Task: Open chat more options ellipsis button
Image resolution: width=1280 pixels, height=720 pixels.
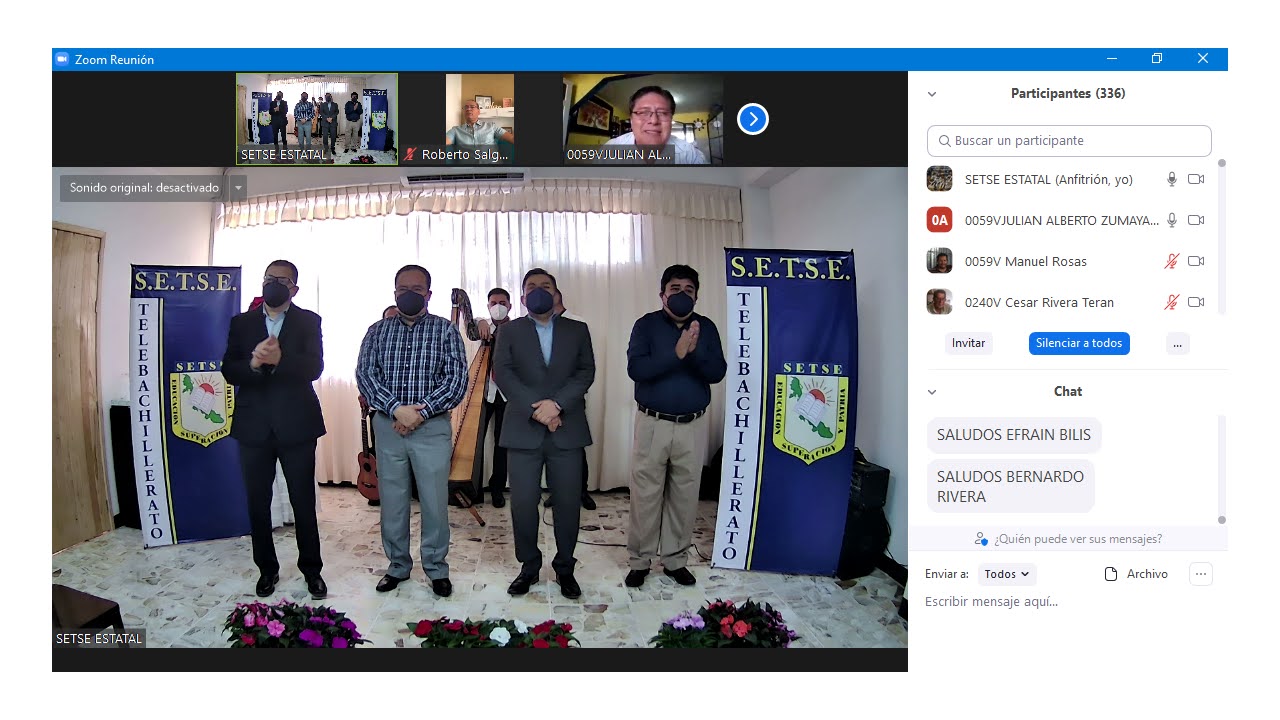Action: point(1201,574)
